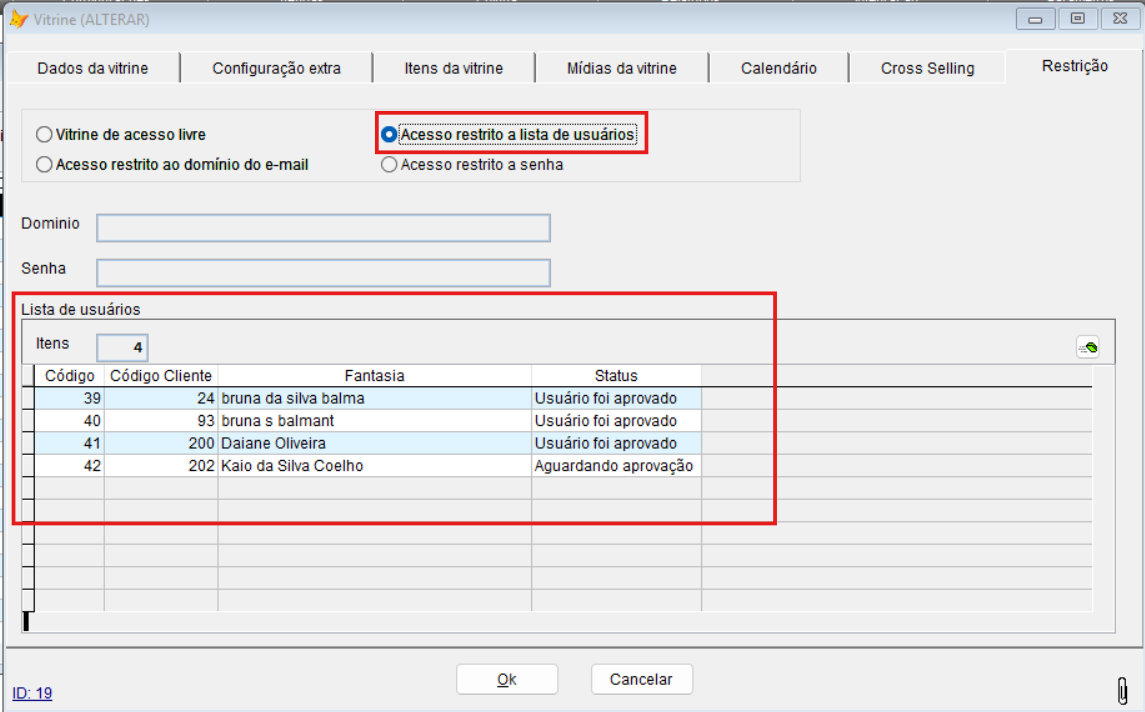The height and width of the screenshot is (712, 1145).
Task: Choose Acesso restrito a senha option
Action: click(x=389, y=165)
